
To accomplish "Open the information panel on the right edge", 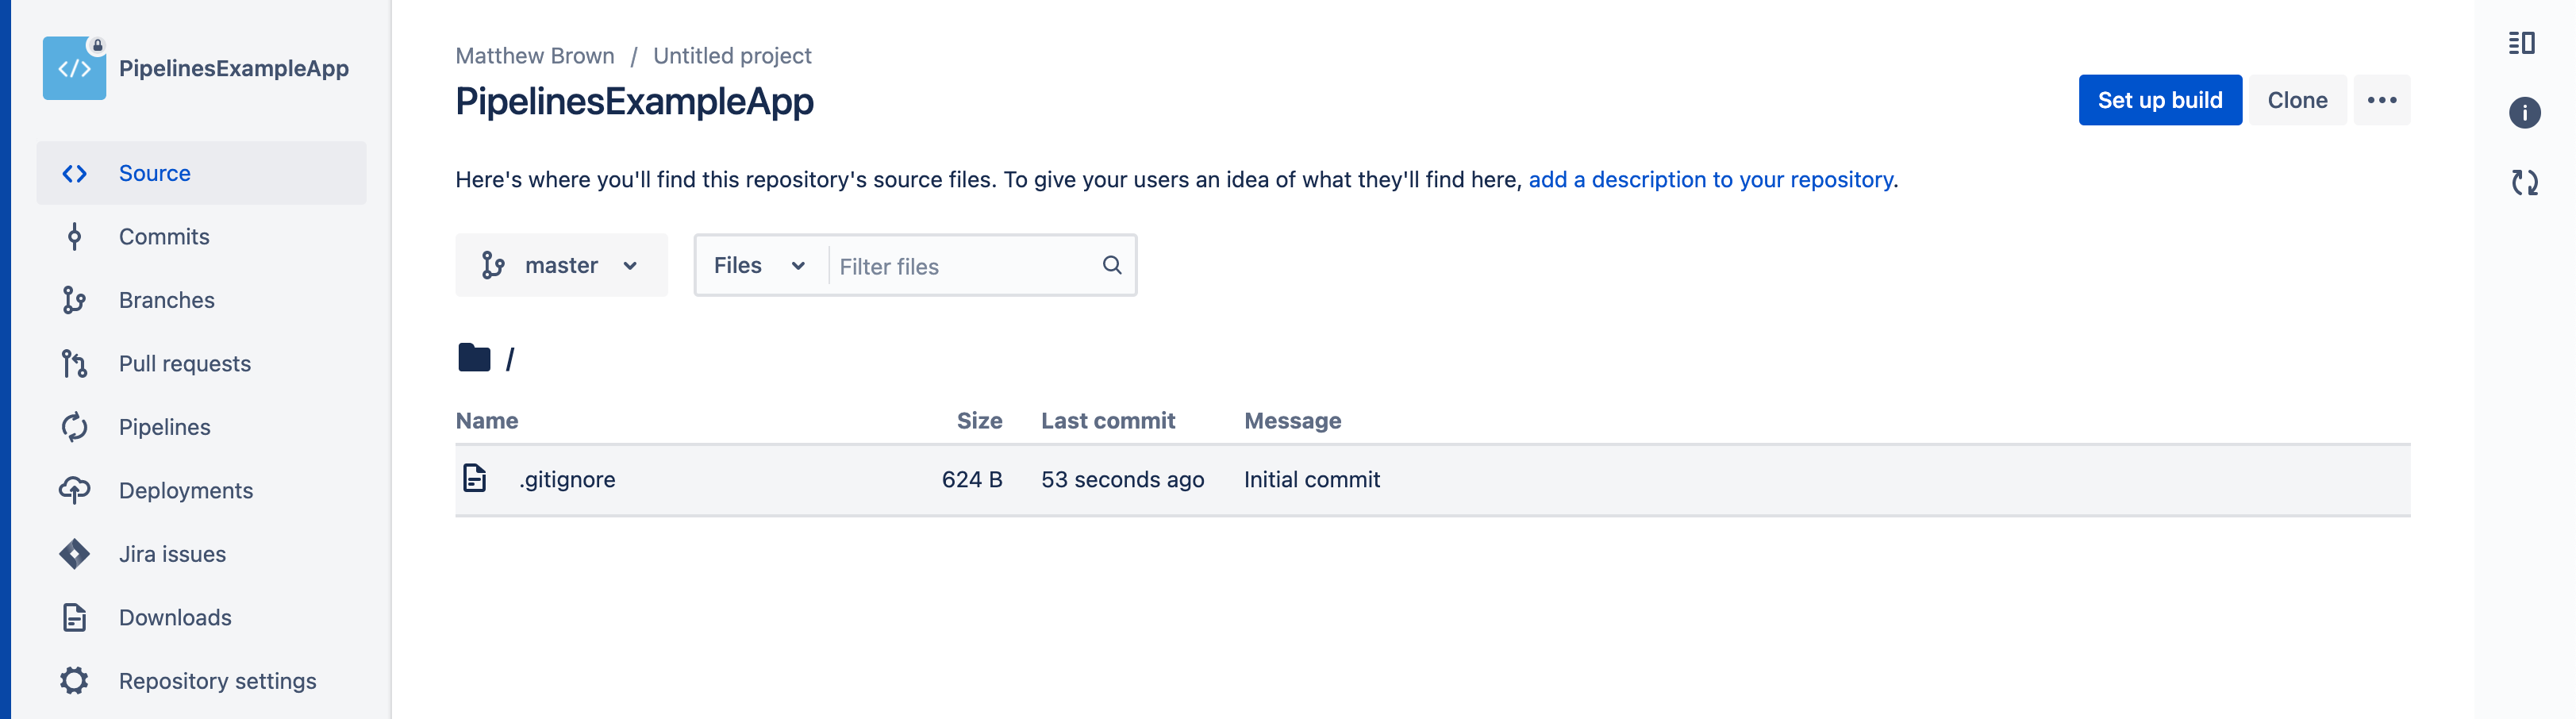I will coord(2525,113).
